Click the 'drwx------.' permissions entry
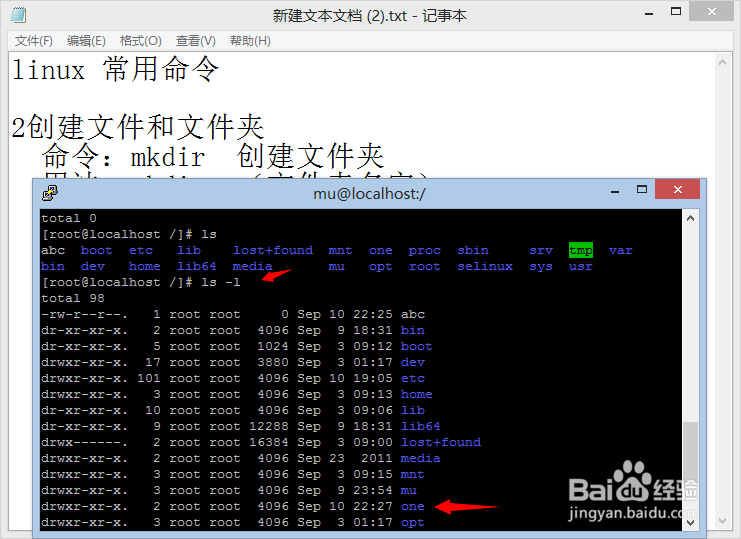 pyautogui.click(x=85, y=443)
